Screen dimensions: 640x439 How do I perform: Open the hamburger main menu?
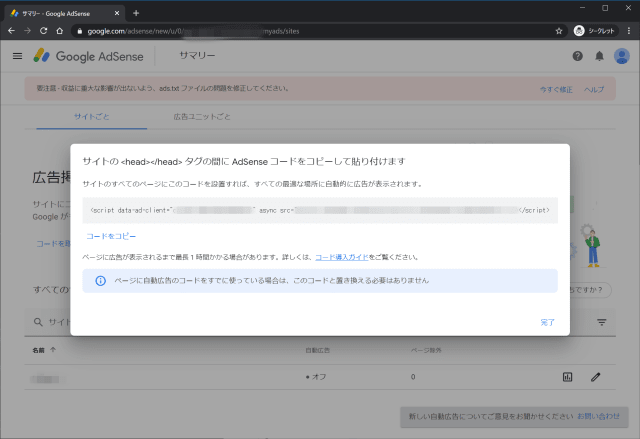[17, 56]
